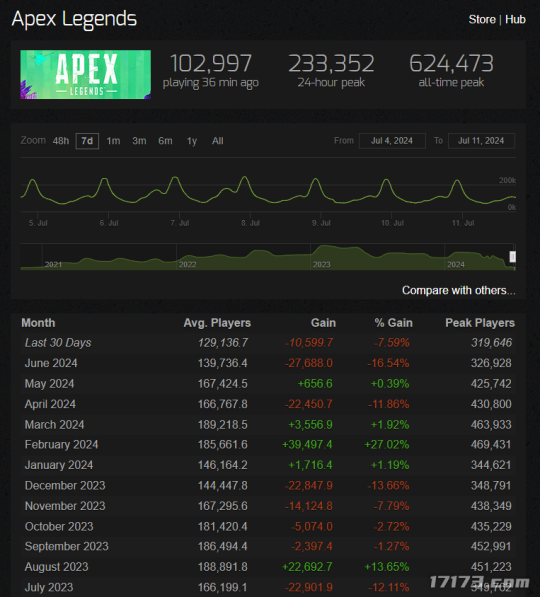
Task: Select the 1y zoom range
Action: pyautogui.click(x=192, y=141)
